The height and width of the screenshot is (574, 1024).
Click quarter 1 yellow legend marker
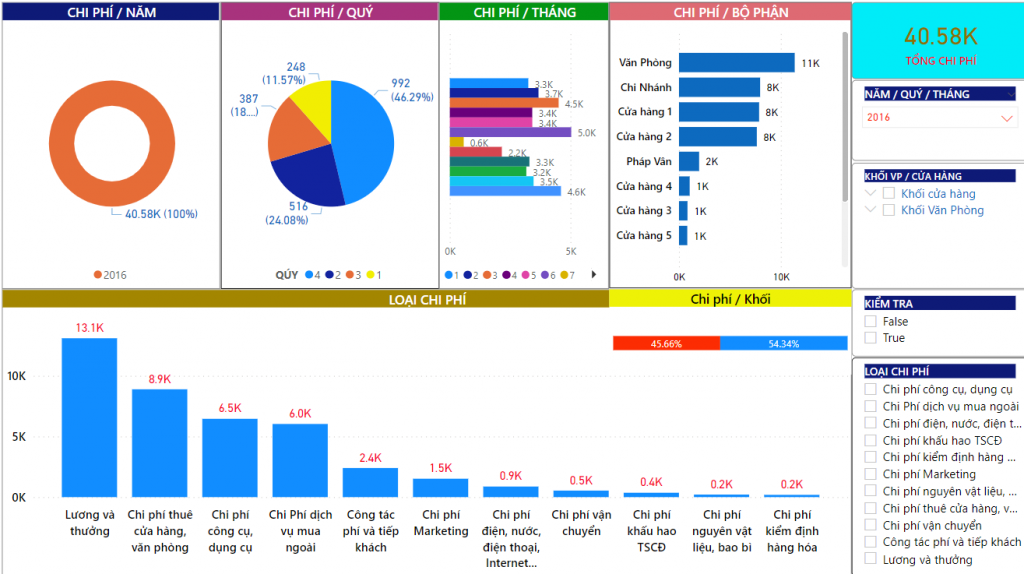pyautogui.click(x=370, y=275)
